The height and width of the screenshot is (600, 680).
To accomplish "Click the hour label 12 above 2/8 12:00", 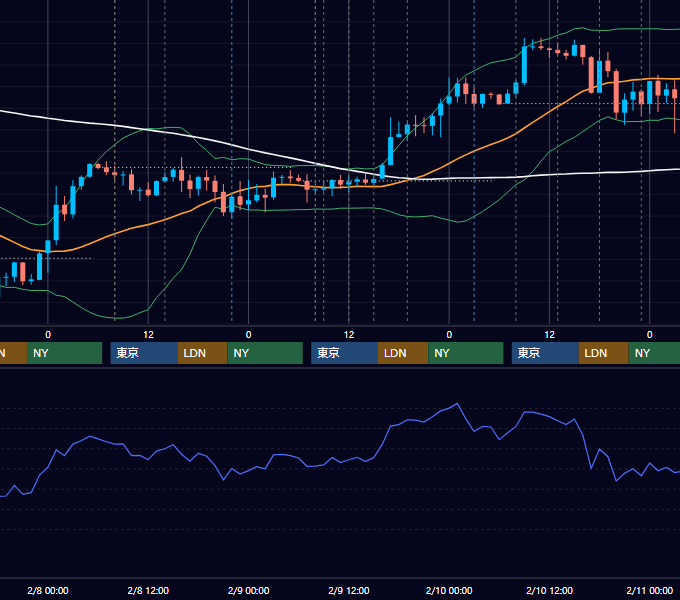I will [x=148, y=335].
